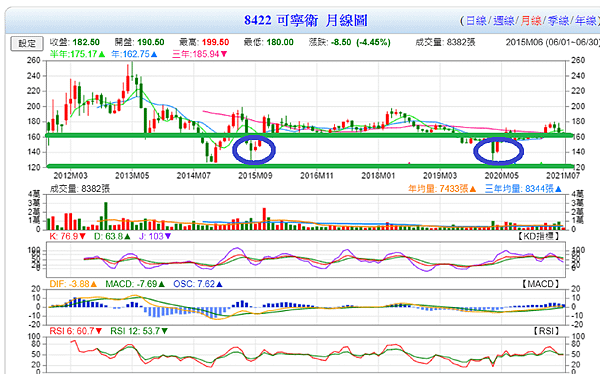Click the 2020M05 time axis label
Viewport: 600px width, 374px height.
point(502,176)
